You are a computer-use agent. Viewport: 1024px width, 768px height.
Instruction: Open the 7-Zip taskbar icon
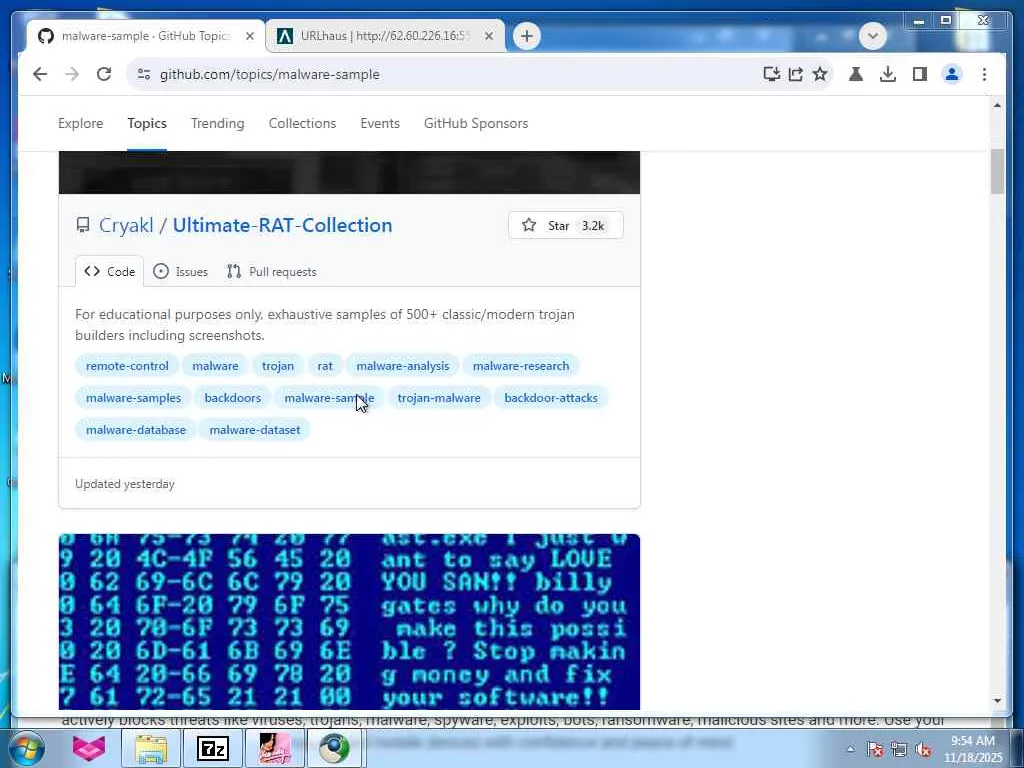click(212, 748)
